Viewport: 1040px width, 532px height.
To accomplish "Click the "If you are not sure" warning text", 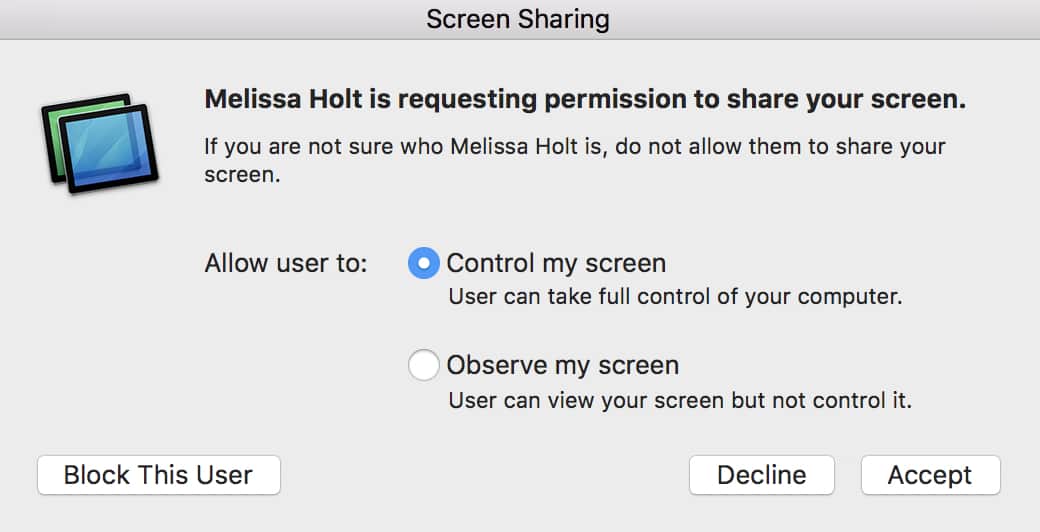I will 575,147.
